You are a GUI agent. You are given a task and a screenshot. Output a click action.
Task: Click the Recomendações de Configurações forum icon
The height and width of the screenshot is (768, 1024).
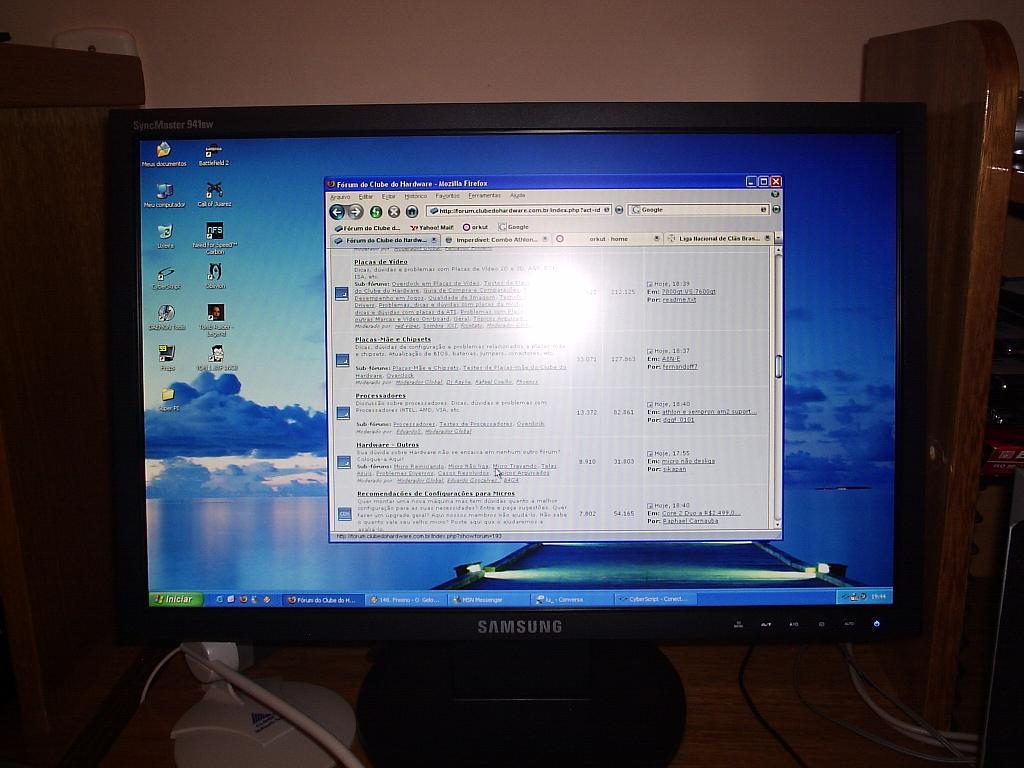pyautogui.click(x=344, y=515)
